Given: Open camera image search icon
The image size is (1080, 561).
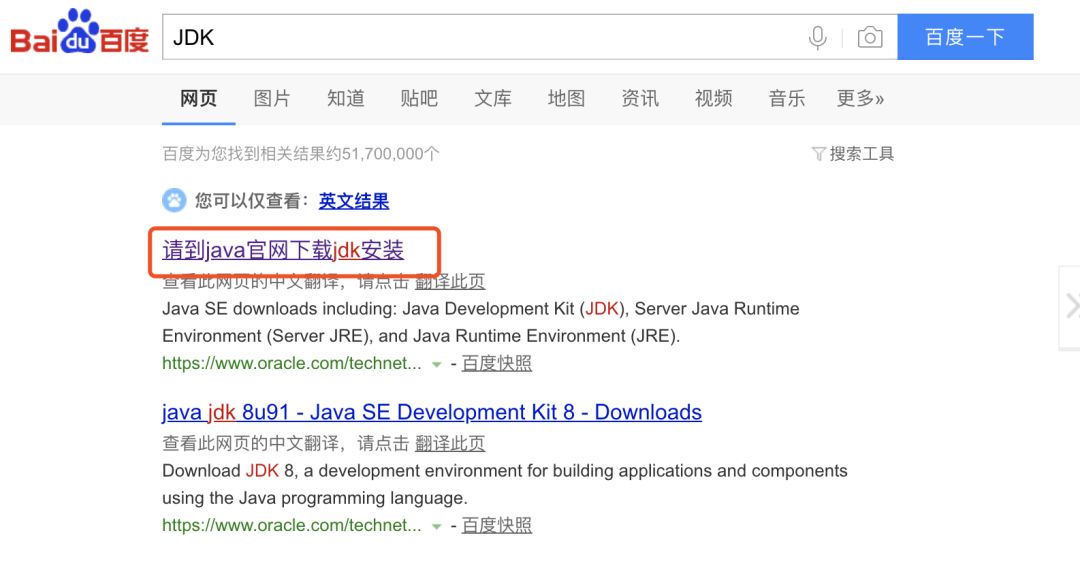Looking at the screenshot, I should coord(870,37).
